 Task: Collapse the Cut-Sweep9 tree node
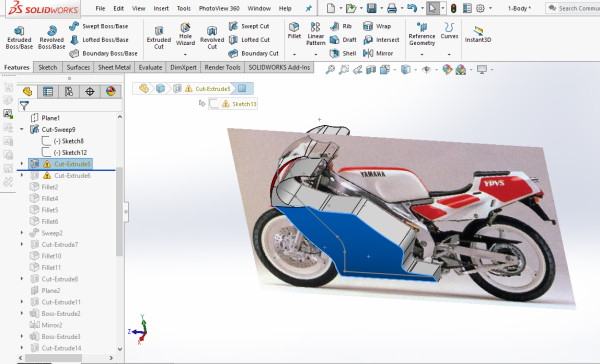click(22, 129)
